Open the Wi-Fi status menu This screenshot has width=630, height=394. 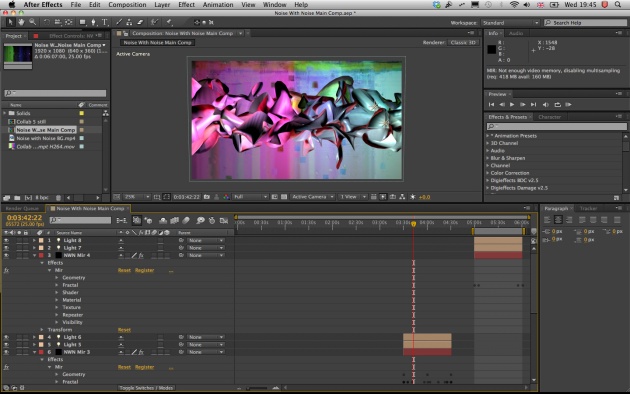tap(514, 5)
